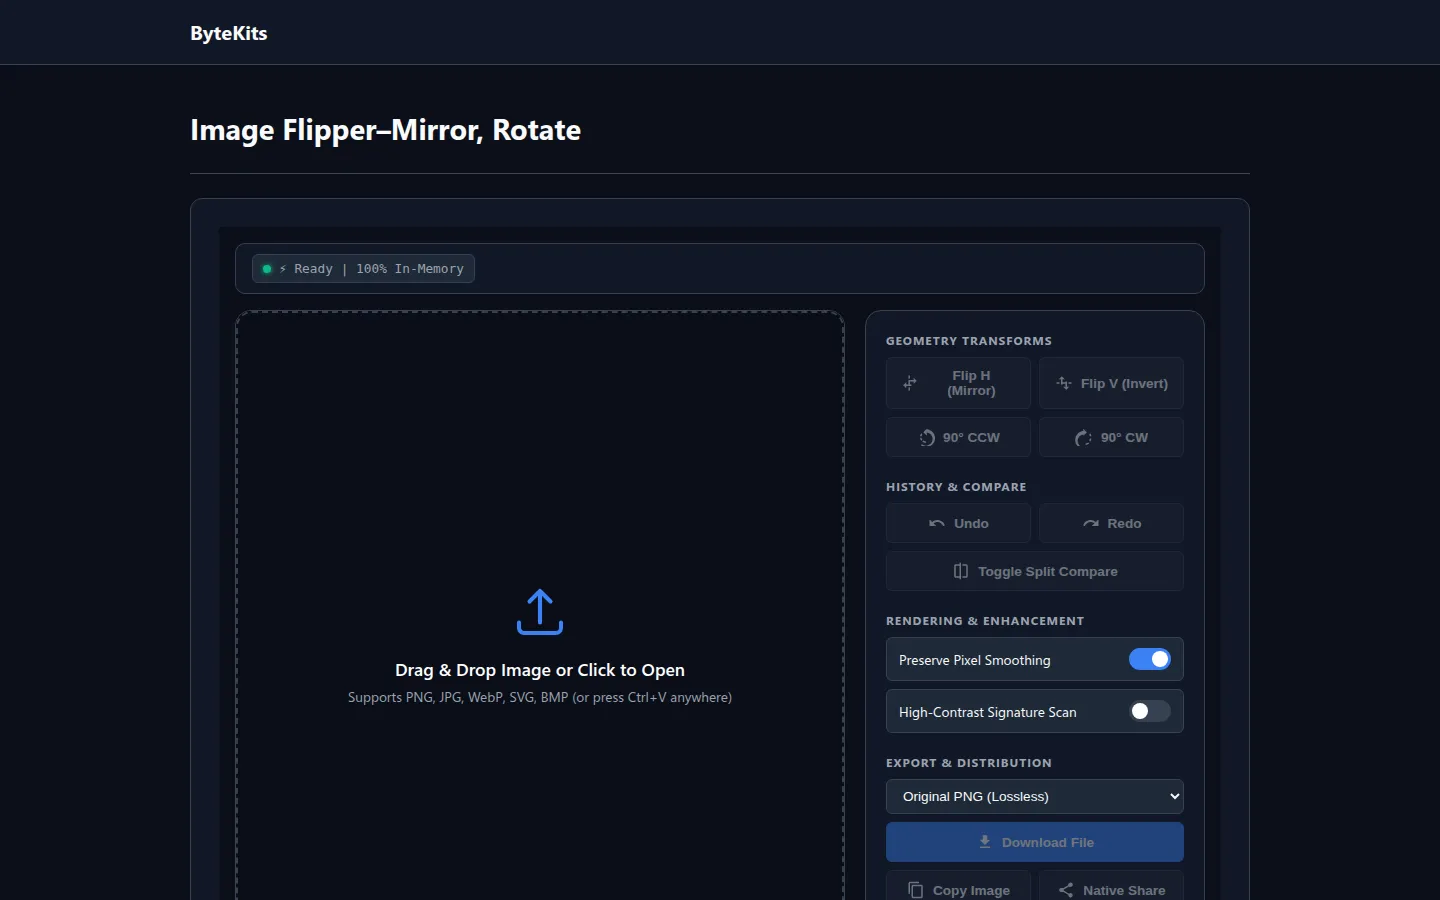This screenshot has height=900, width=1440.
Task: Click the Drag & Drop Image or Click to Open text
Action: pyautogui.click(x=540, y=670)
